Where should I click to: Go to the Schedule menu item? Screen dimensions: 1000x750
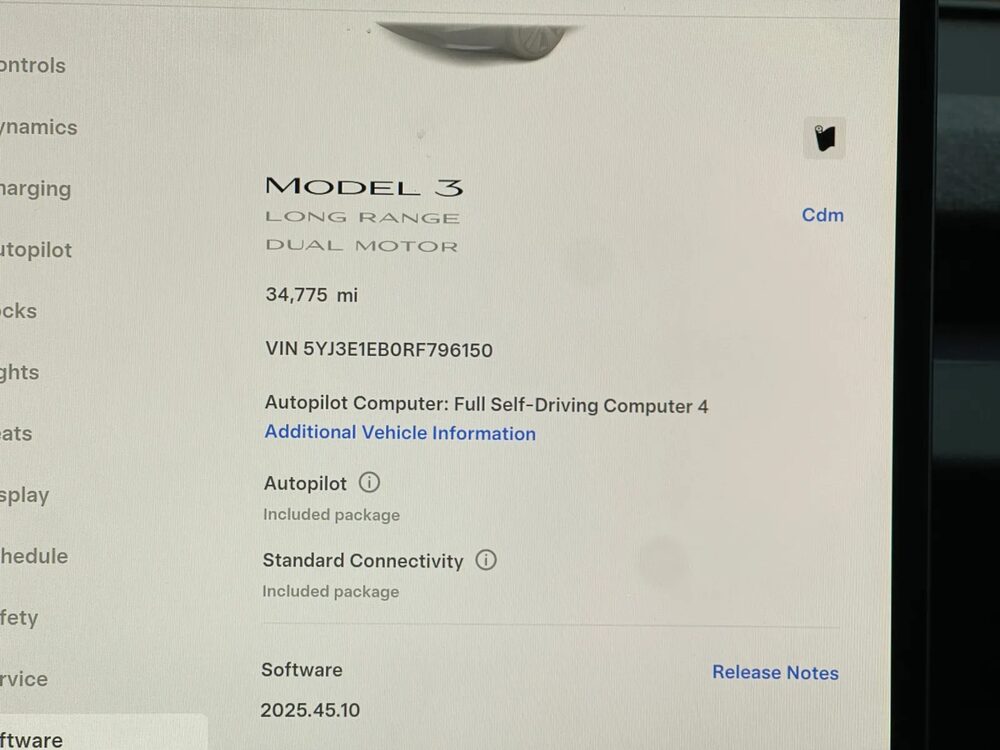(x=34, y=556)
